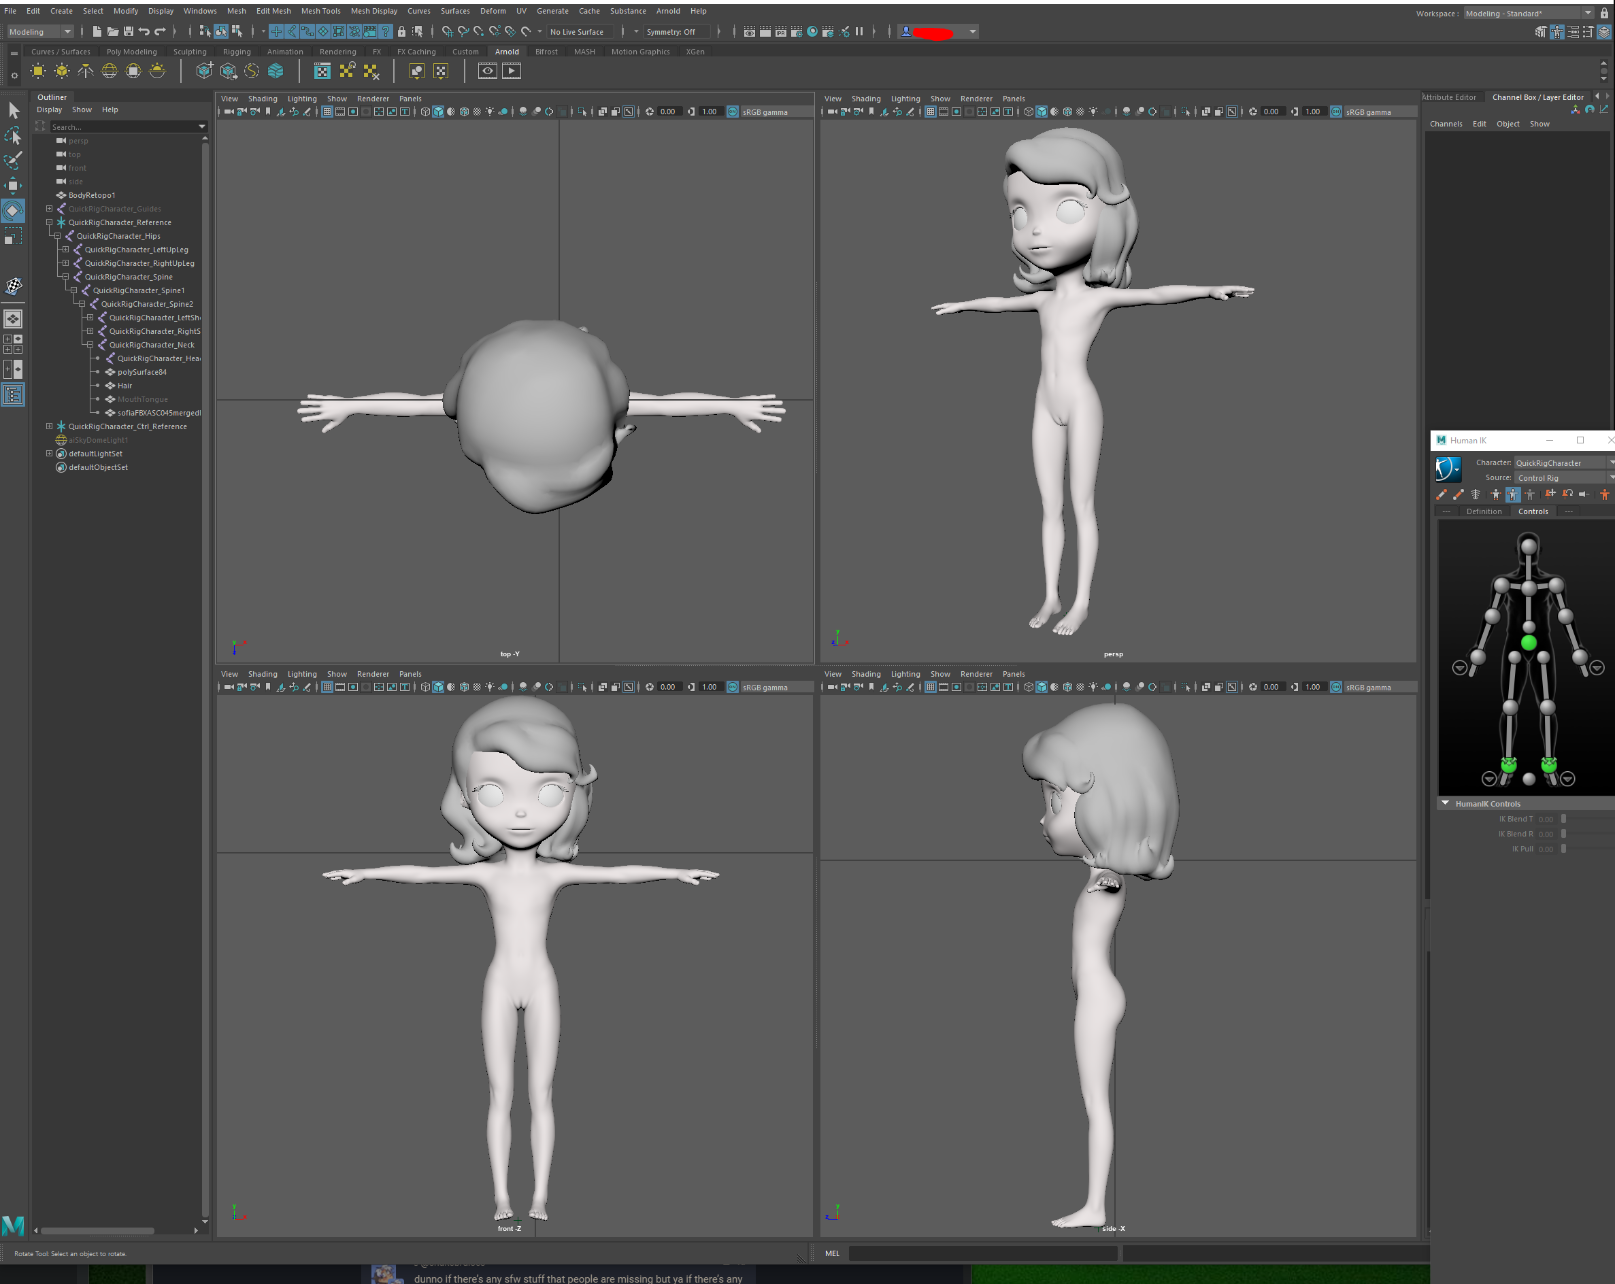Screen dimensions: 1615x1284
Task: Click Channels in the Channel Box
Action: [x=1446, y=124]
